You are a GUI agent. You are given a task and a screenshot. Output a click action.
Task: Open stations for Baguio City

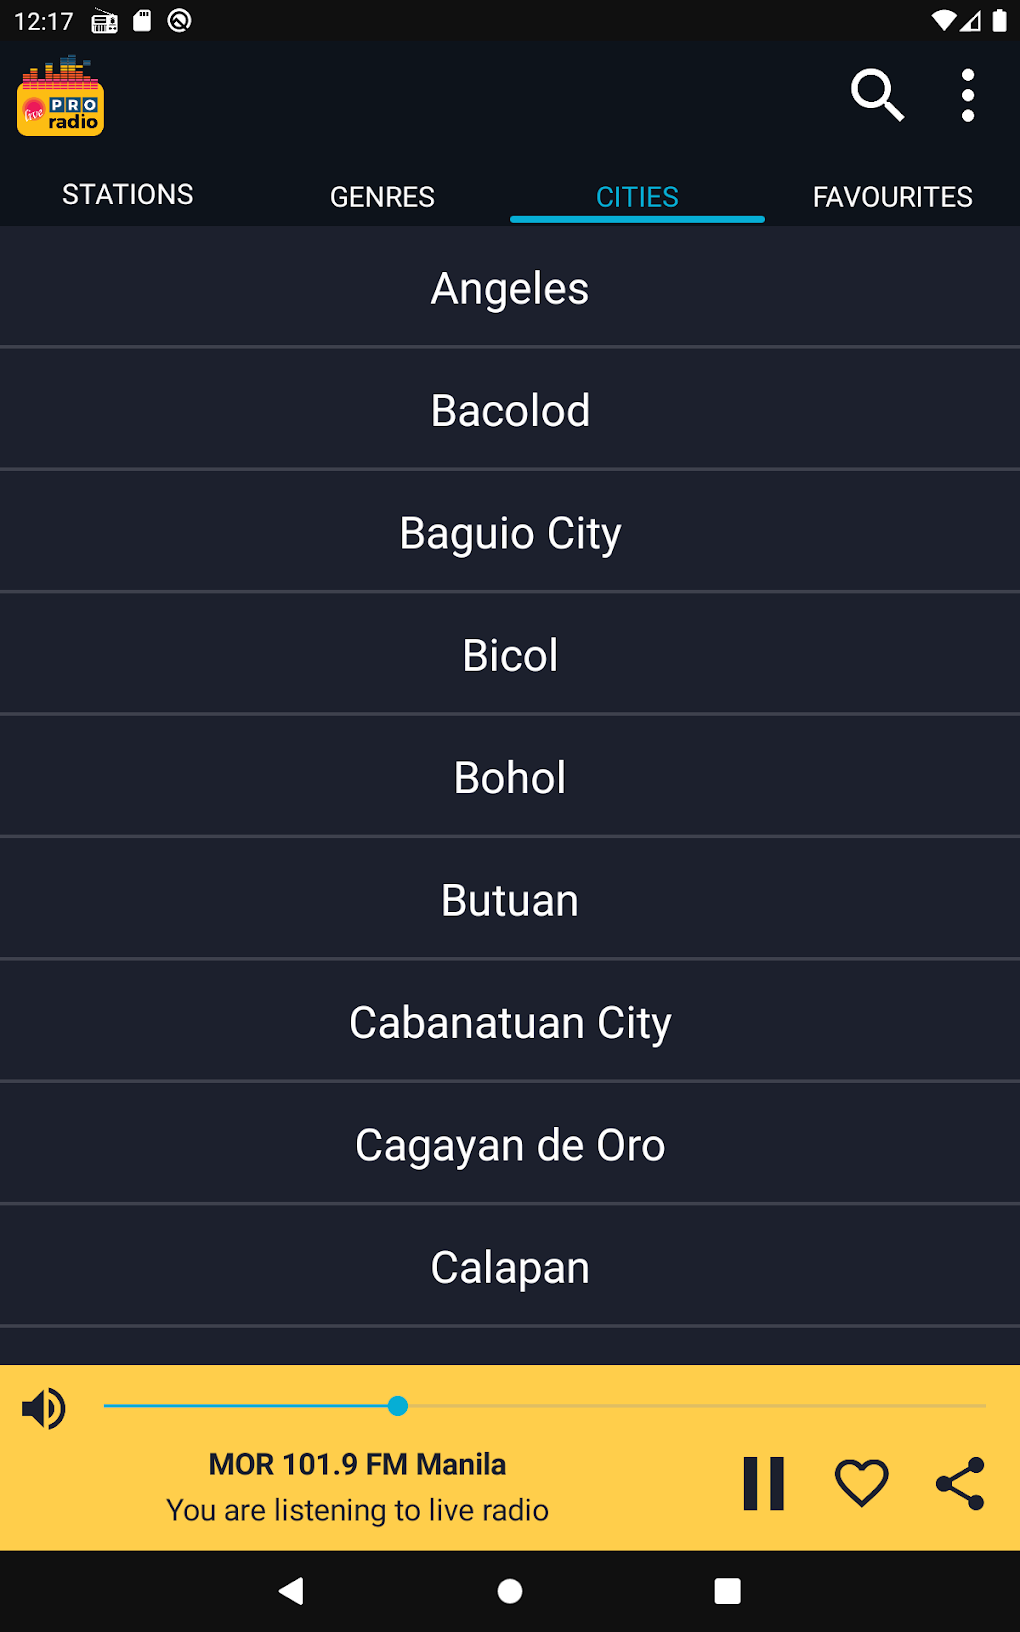point(510,533)
